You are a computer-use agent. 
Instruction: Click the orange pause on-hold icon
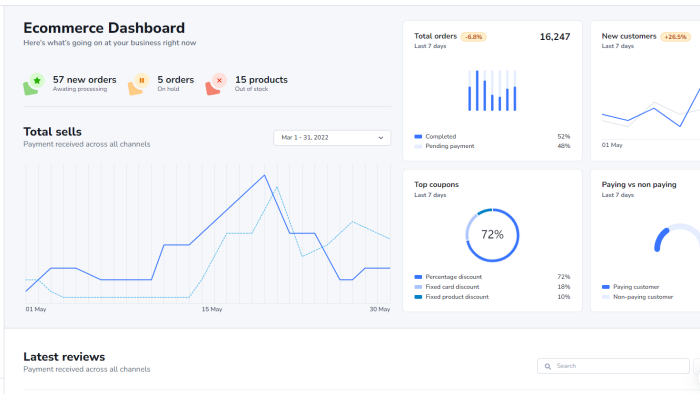(x=138, y=84)
